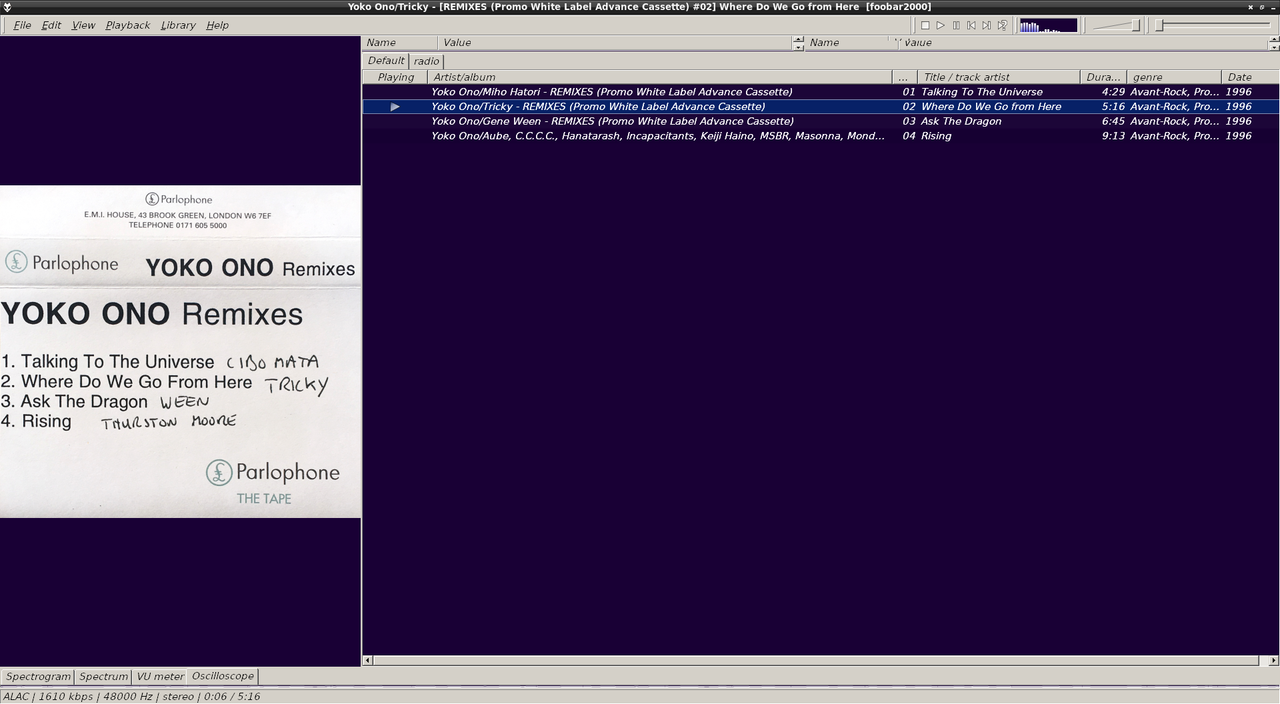
Task: Click the seek bar slider
Action: click(x=1213, y=25)
